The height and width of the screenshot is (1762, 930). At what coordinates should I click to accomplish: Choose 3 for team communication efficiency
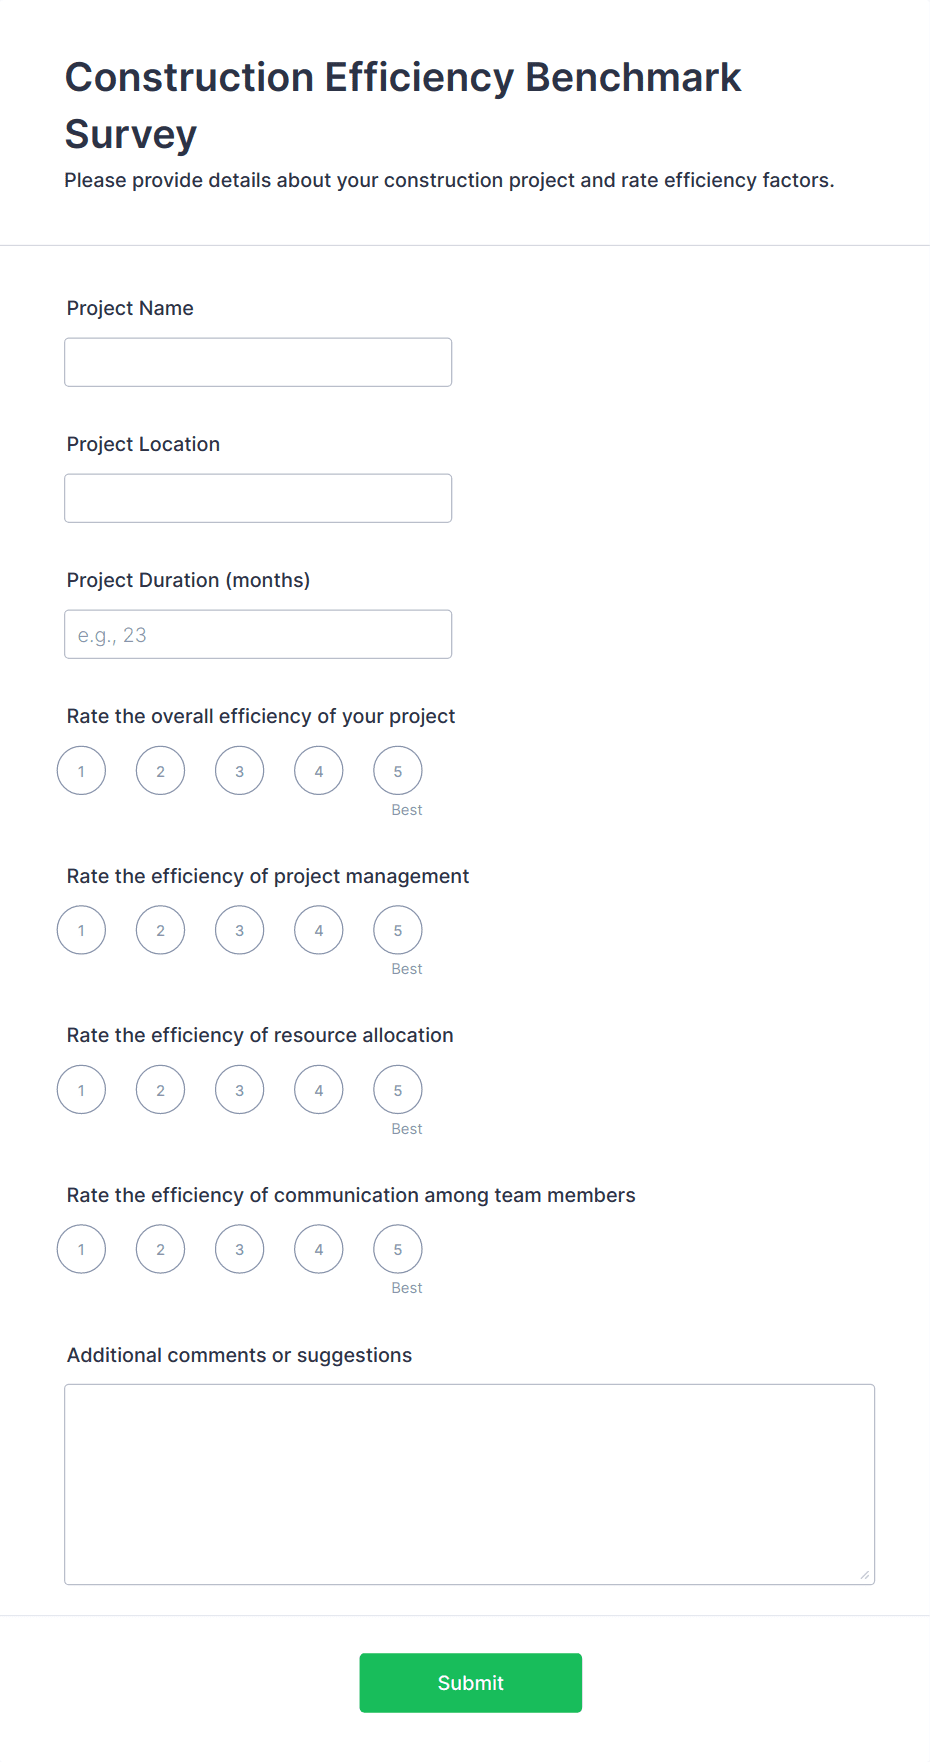[239, 1249]
